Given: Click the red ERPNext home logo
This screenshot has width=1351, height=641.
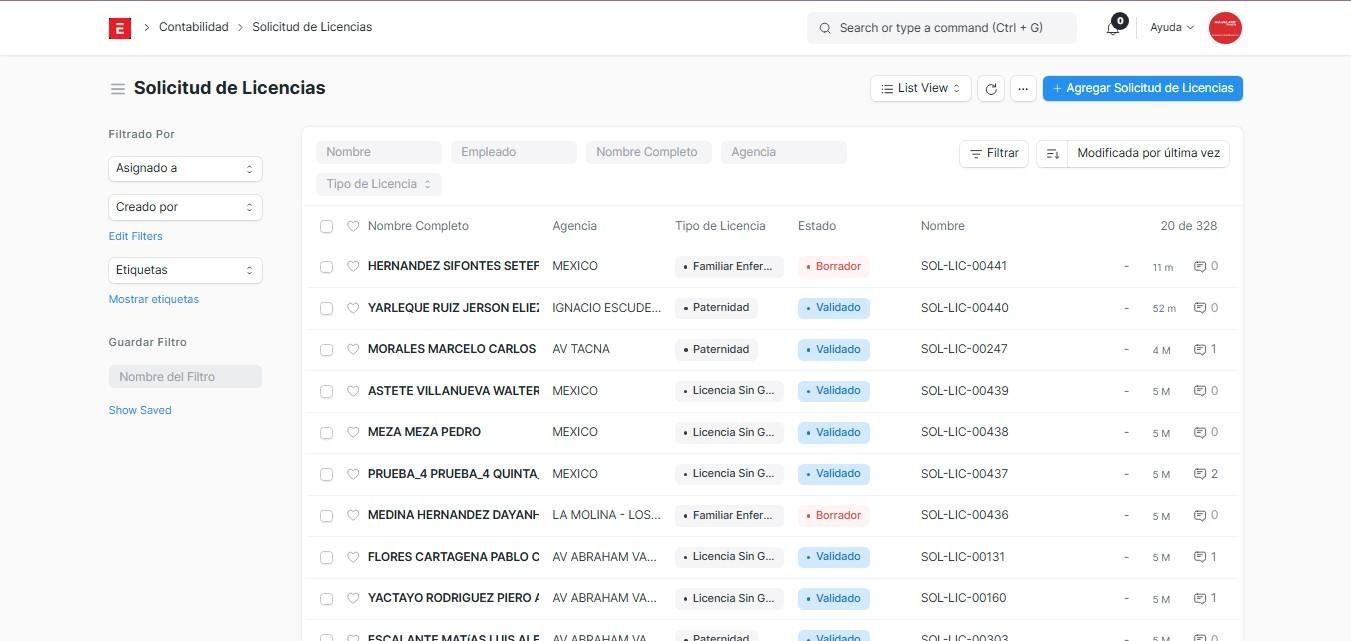Looking at the screenshot, I should (x=120, y=28).
